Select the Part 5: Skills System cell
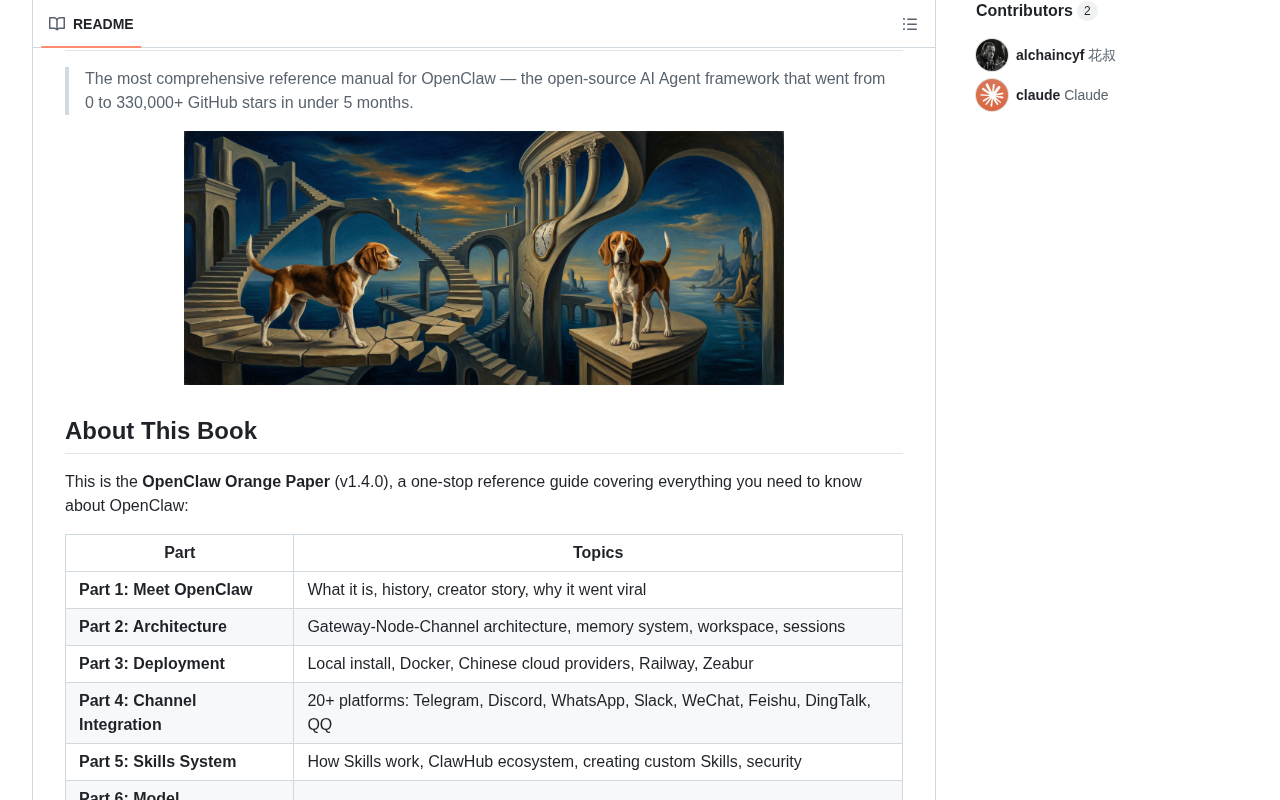This screenshot has height=800, width=1280. tap(180, 762)
